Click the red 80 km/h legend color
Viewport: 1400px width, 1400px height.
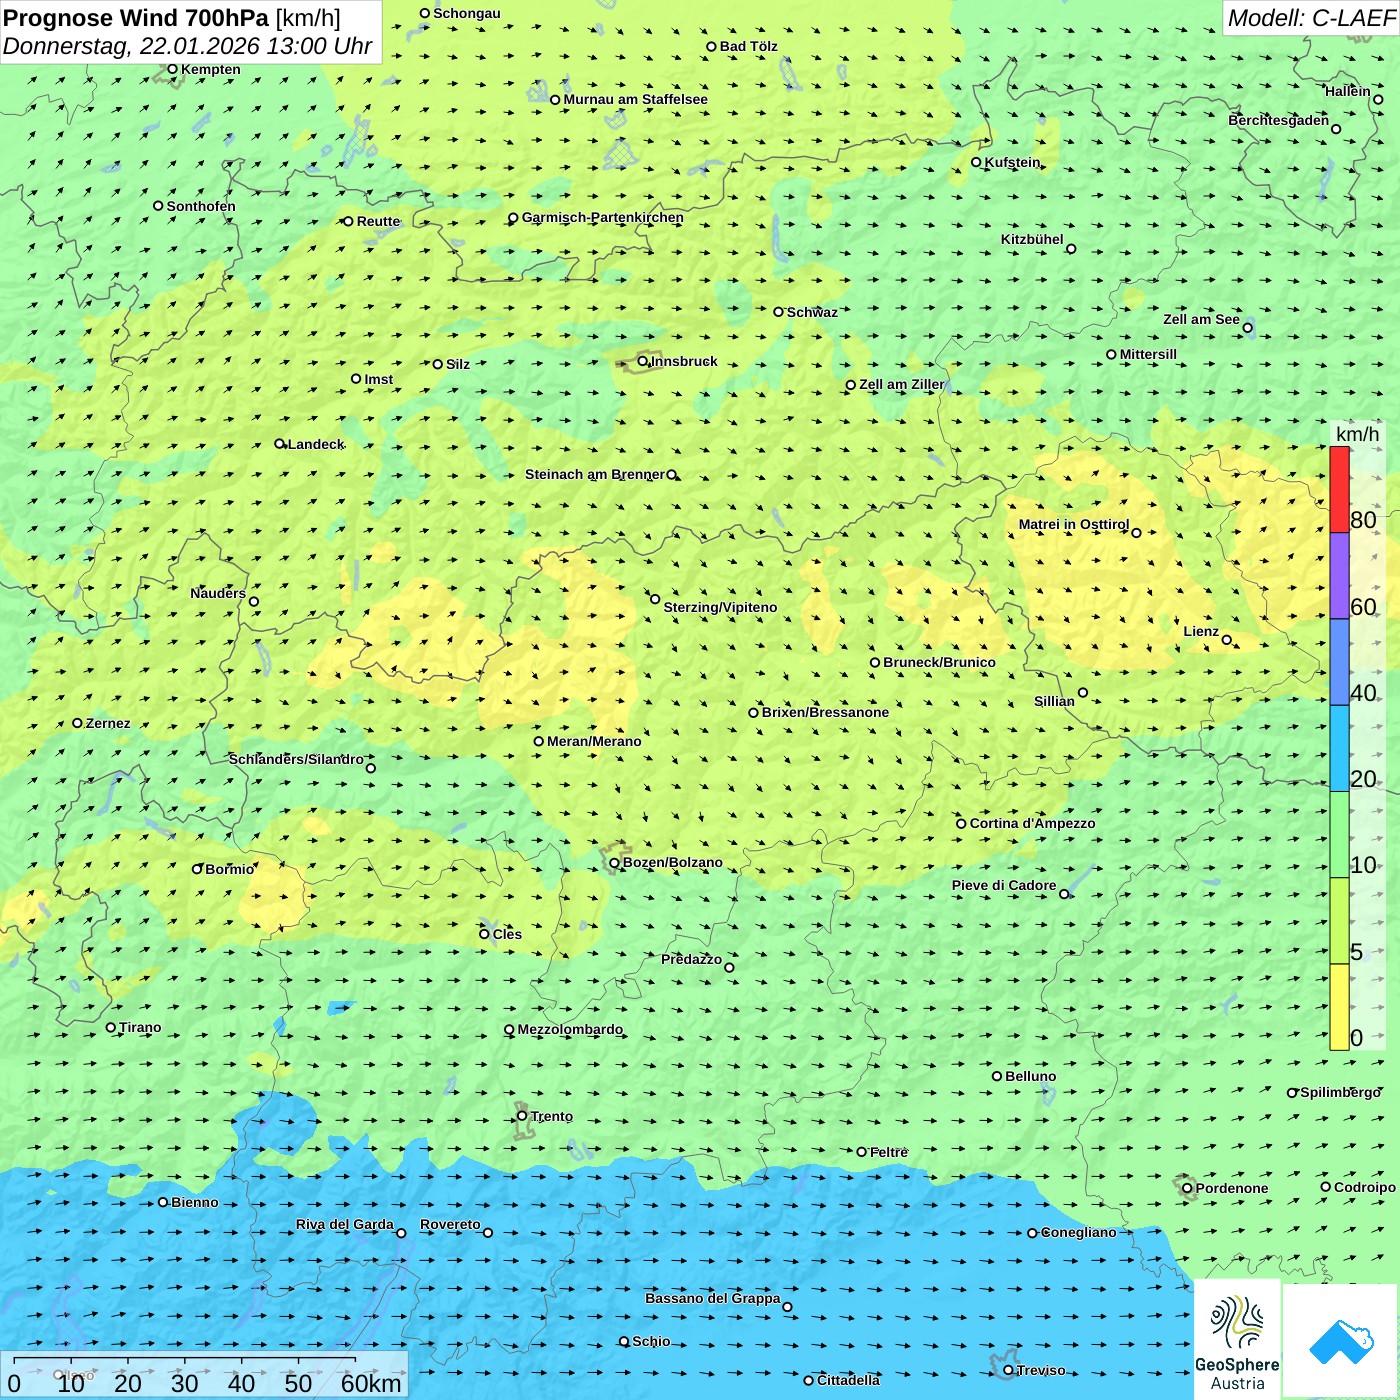pos(1339,489)
